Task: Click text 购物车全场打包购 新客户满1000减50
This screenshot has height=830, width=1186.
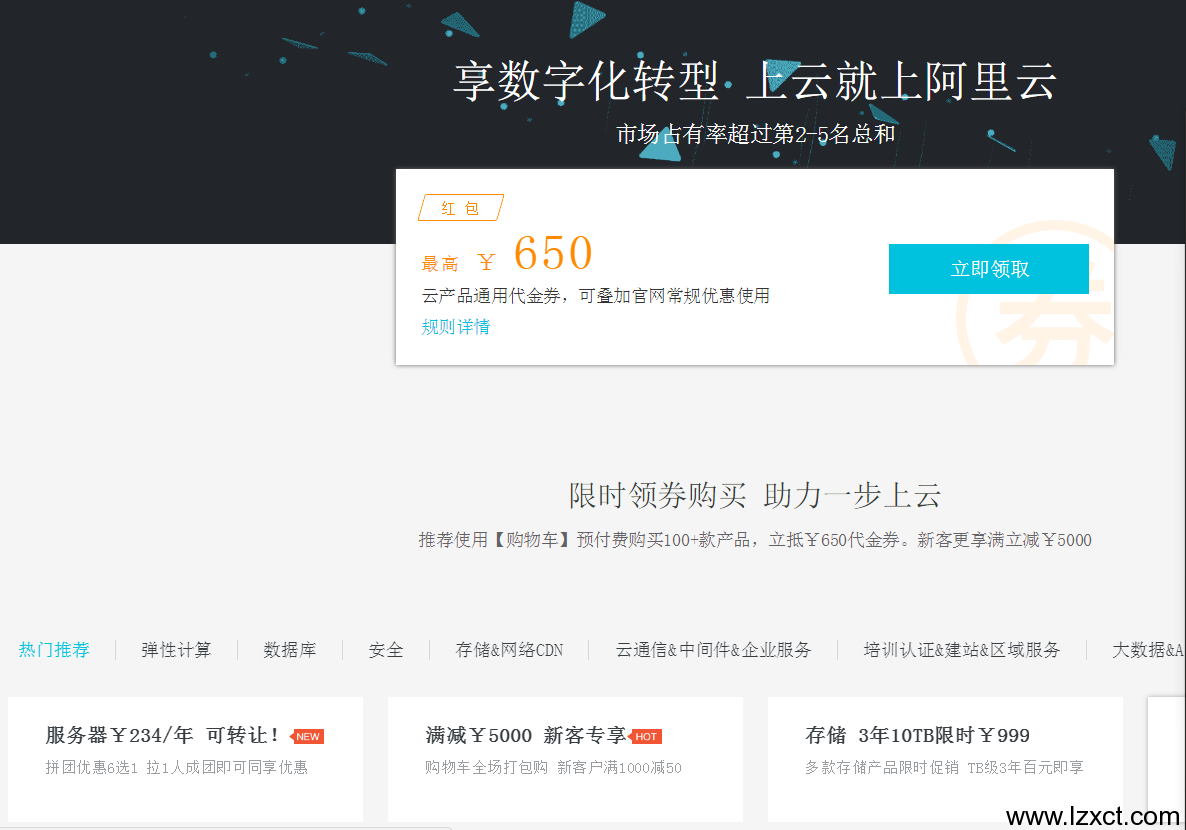Action: point(553,767)
